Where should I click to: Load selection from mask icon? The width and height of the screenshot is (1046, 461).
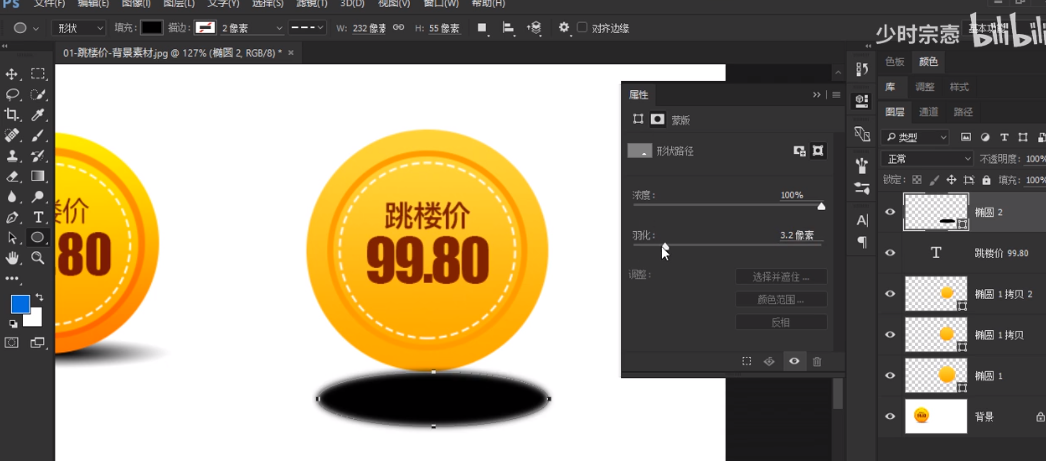[746, 361]
